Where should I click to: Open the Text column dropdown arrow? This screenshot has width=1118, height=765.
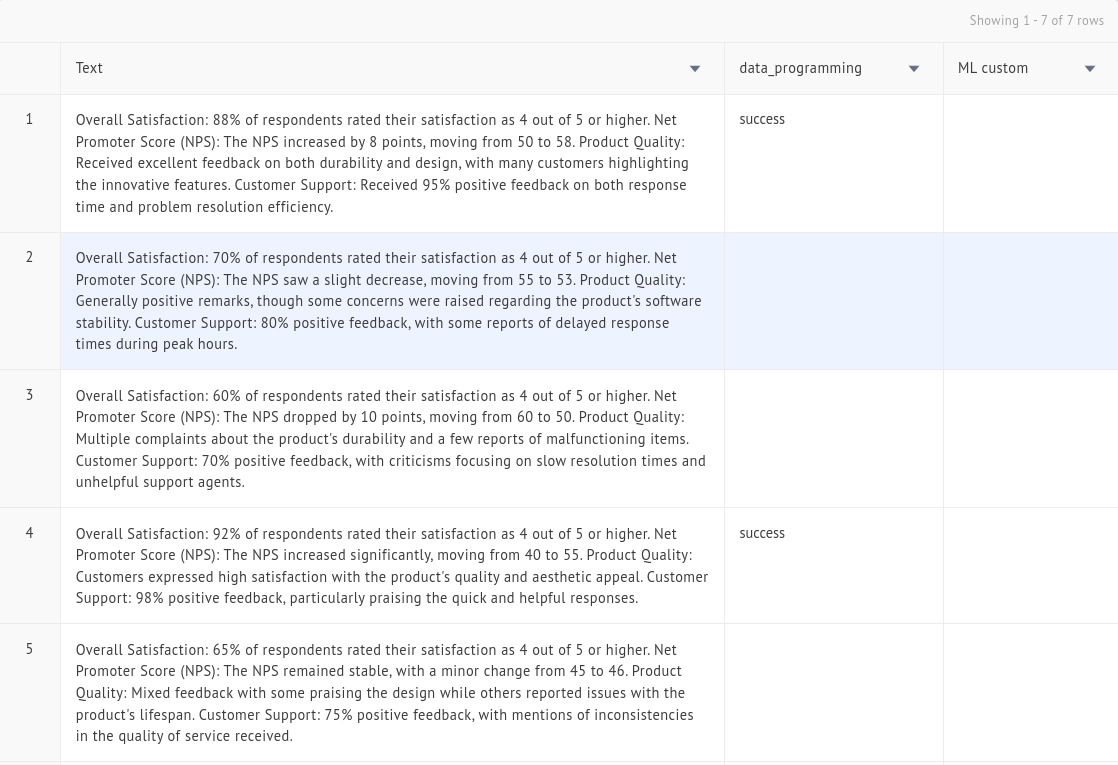[x=694, y=68]
